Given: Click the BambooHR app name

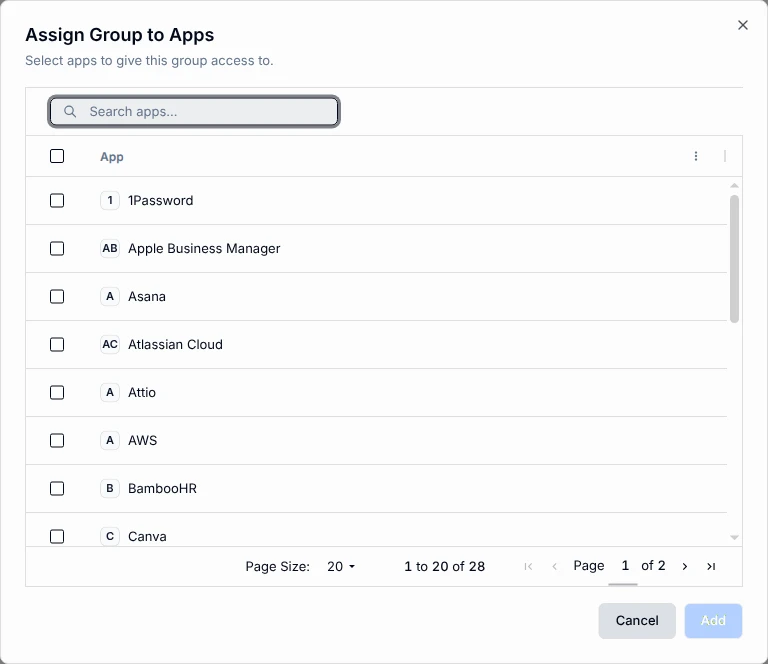Looking at the screenshot, I should [163, 488].
